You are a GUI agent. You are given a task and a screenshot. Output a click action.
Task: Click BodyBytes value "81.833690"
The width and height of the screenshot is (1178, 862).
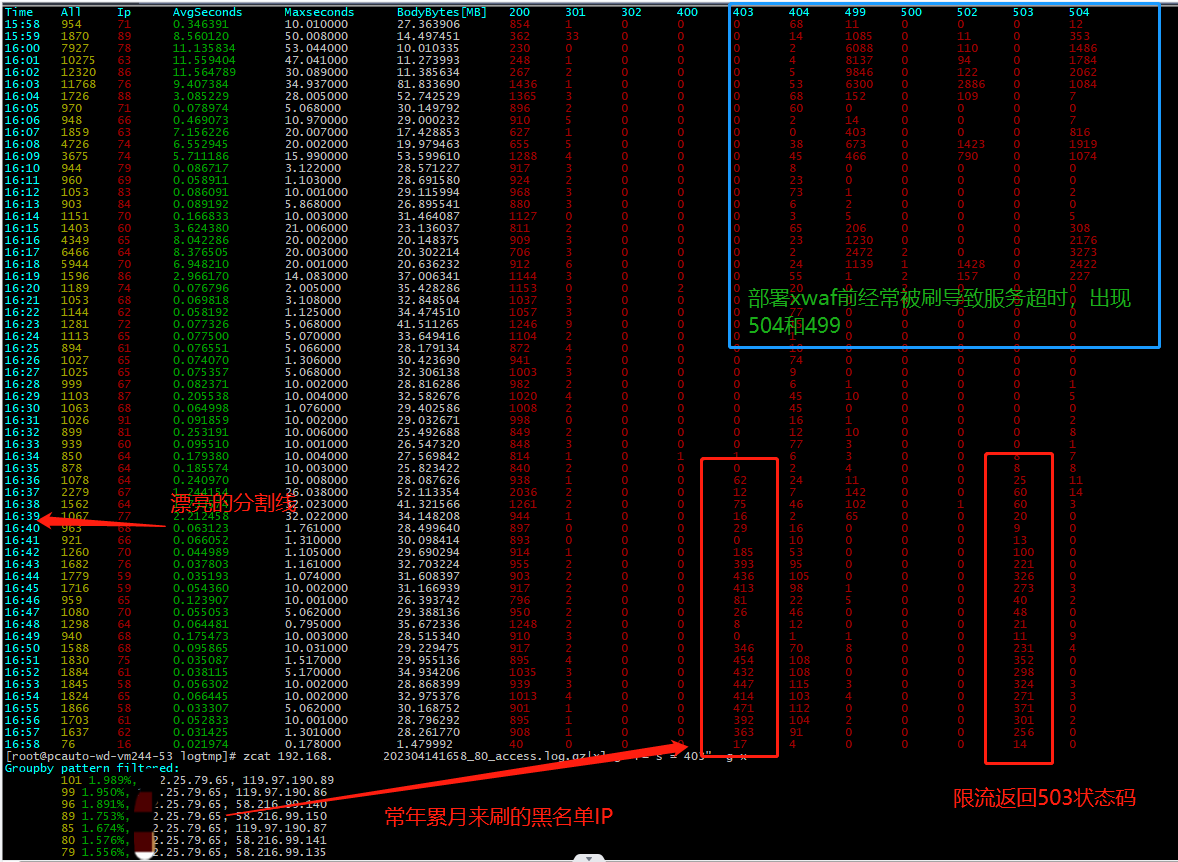(428, 84)
